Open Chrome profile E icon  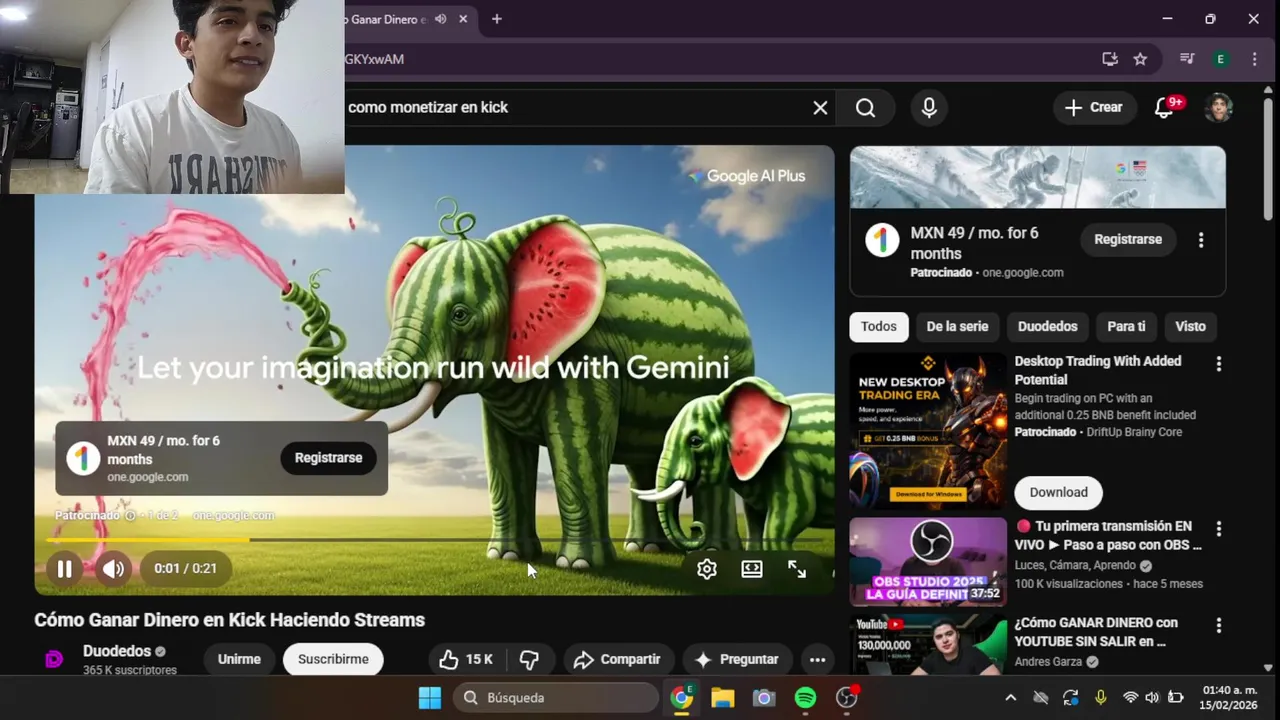point(1220,59)
